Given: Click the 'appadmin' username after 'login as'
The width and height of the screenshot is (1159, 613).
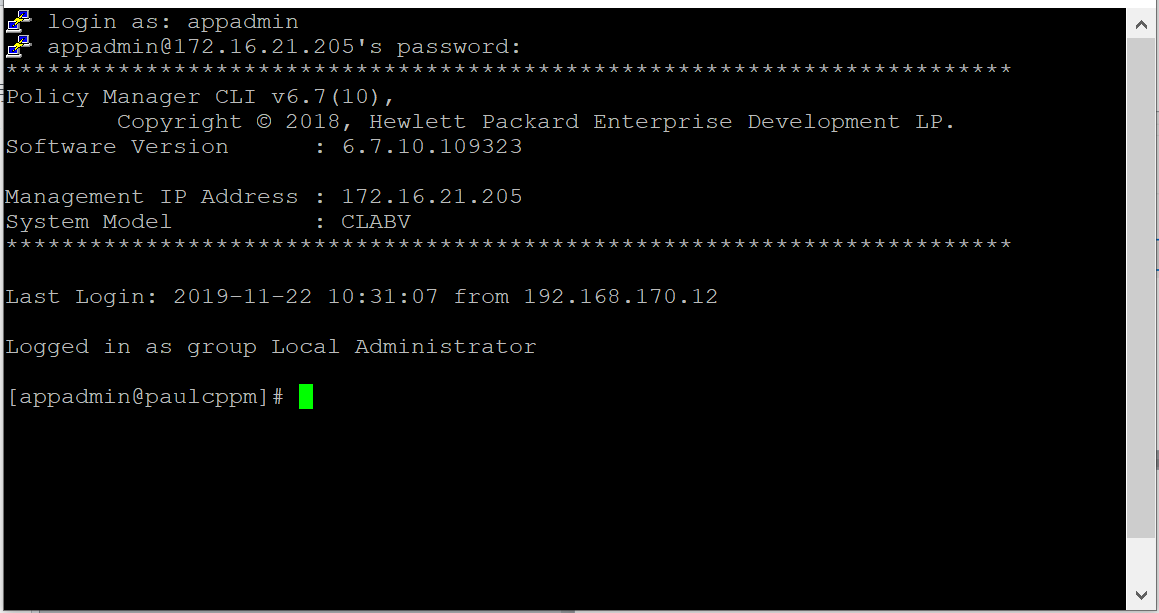Looking at the screenshot, I should [x=242, y=22].
